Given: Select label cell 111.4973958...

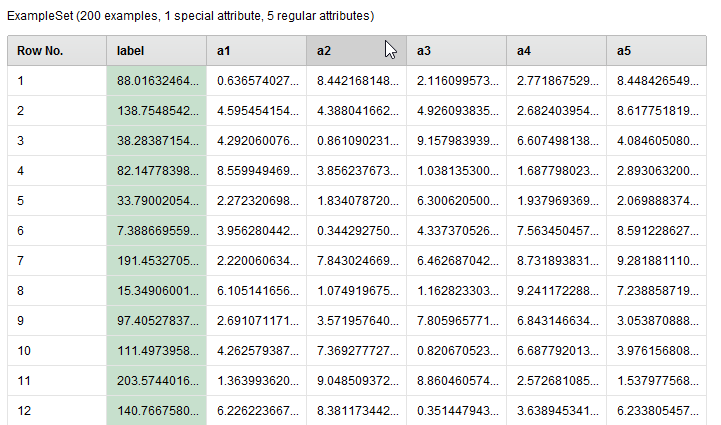Looking at the screenshot, I should pyautogui.click(x=156, y=351).
